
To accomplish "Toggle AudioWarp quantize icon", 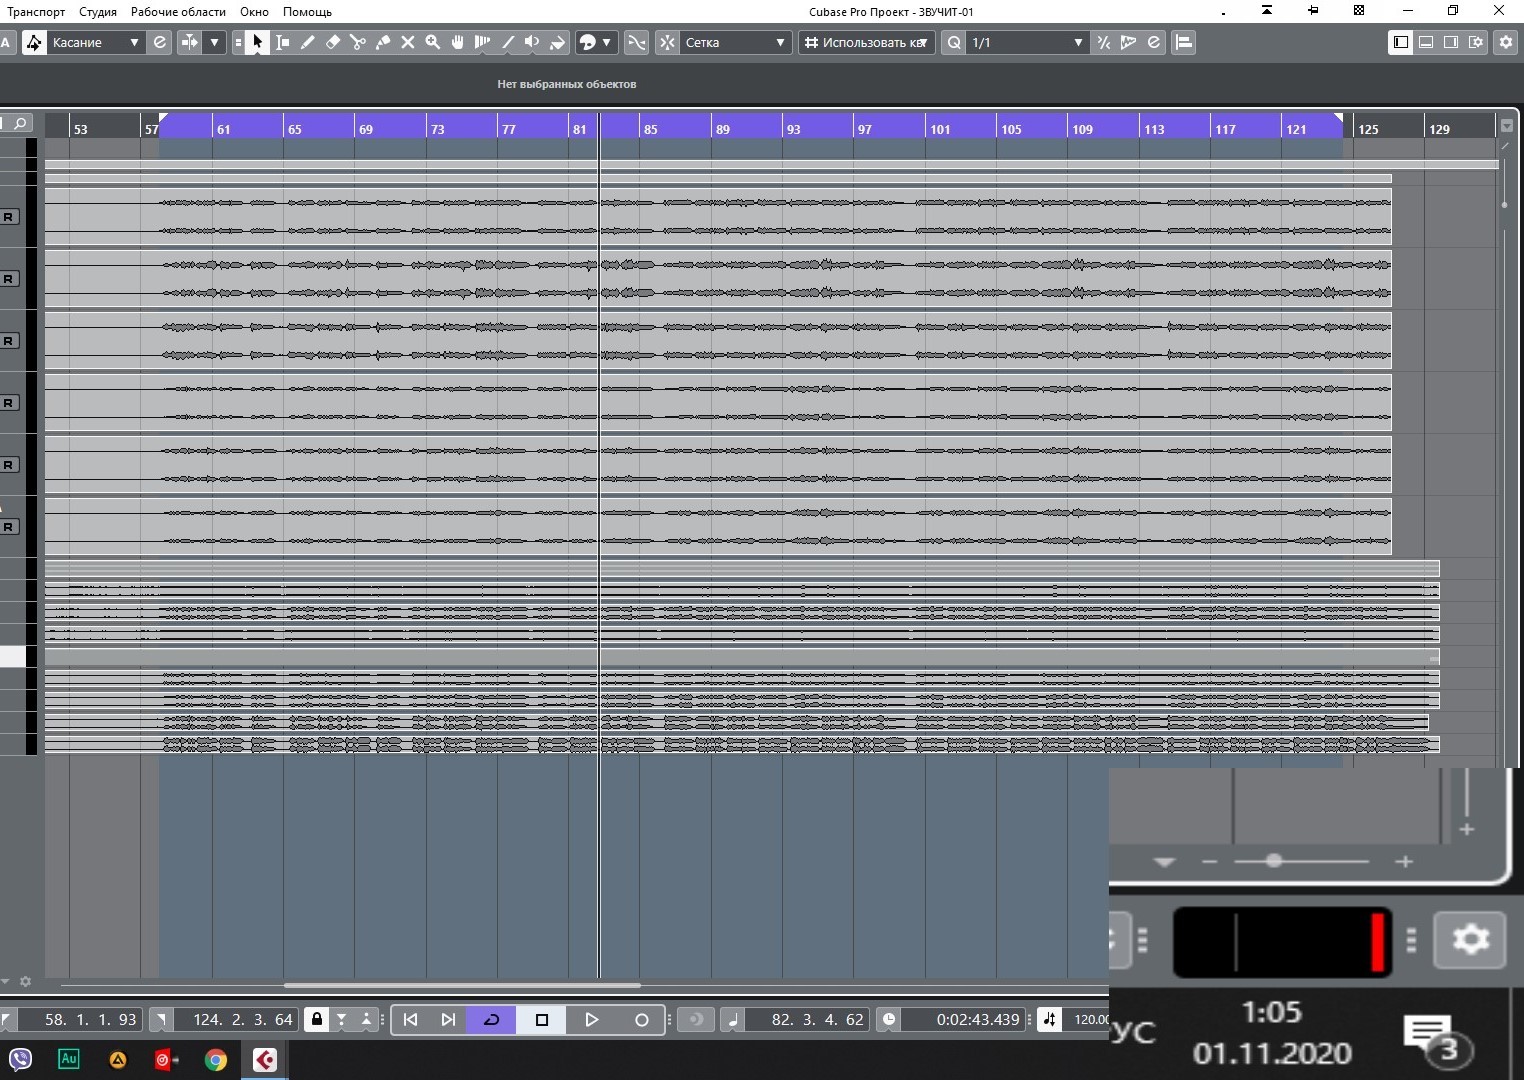I will point(1129,42).
